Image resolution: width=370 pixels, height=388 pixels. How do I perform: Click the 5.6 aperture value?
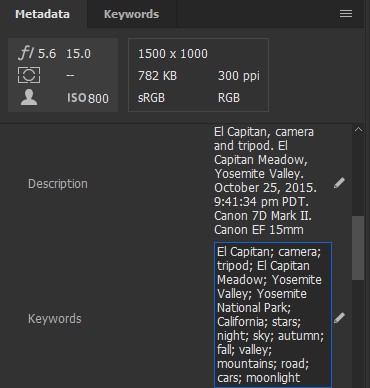(47, 54)
